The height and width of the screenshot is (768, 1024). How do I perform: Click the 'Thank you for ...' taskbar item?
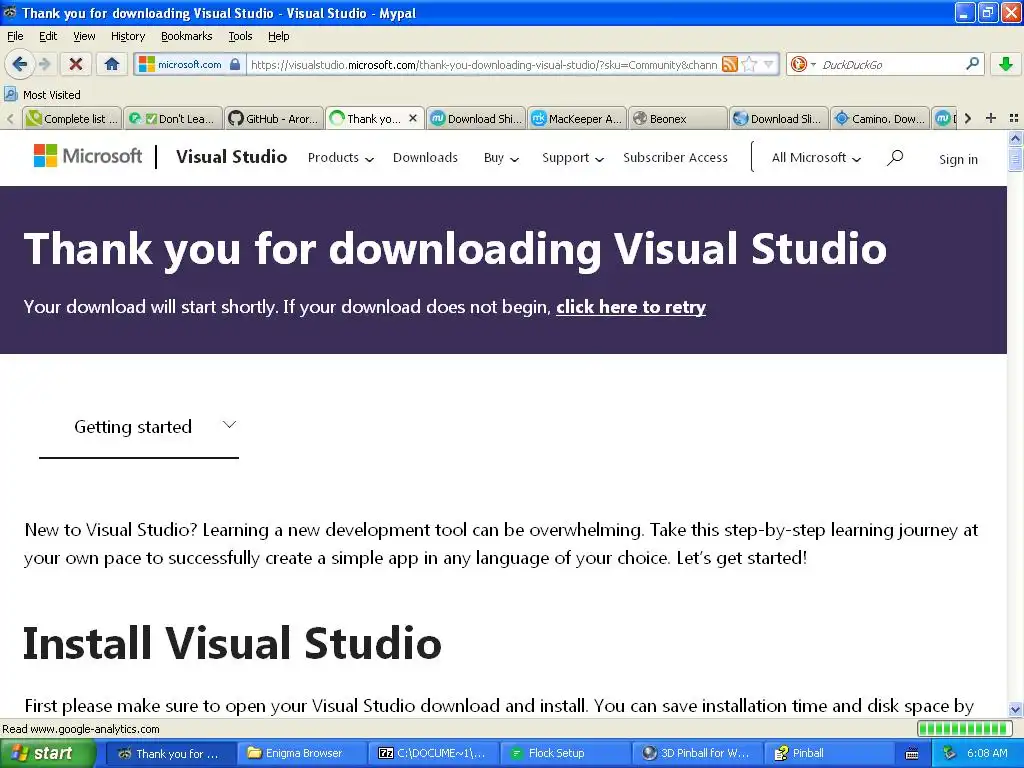point(169,753)
